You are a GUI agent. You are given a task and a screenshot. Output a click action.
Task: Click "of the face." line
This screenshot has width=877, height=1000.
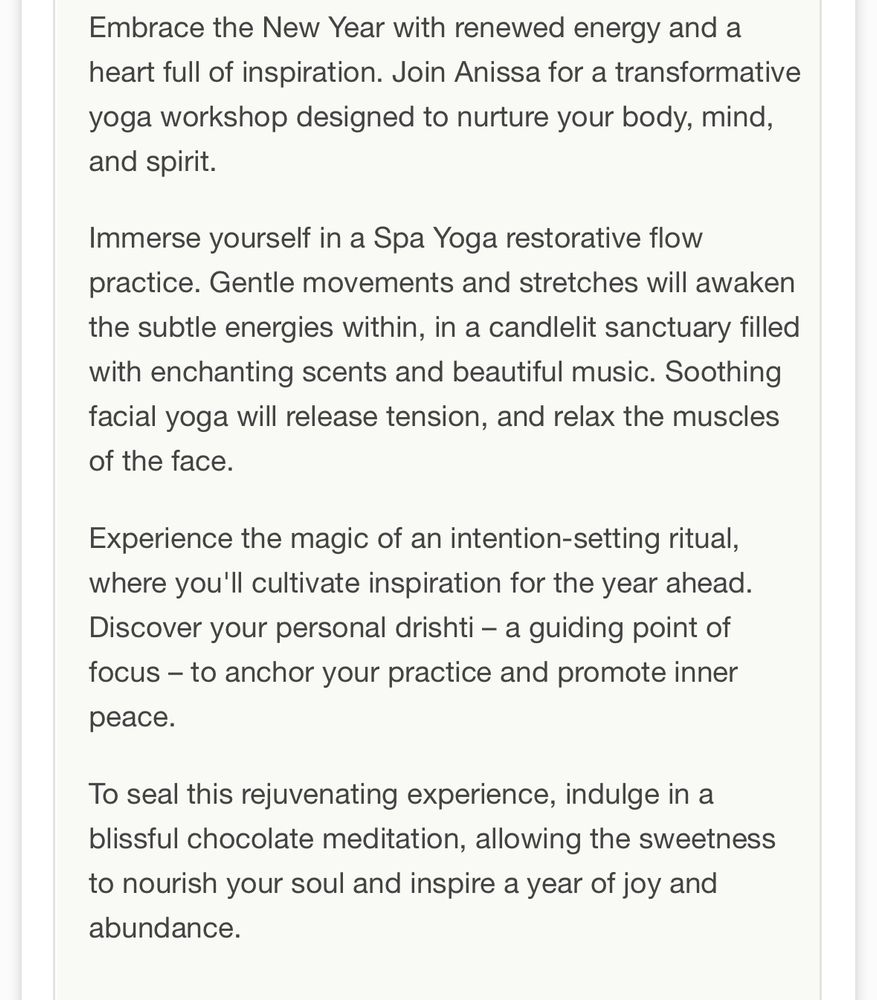(161, 462)
